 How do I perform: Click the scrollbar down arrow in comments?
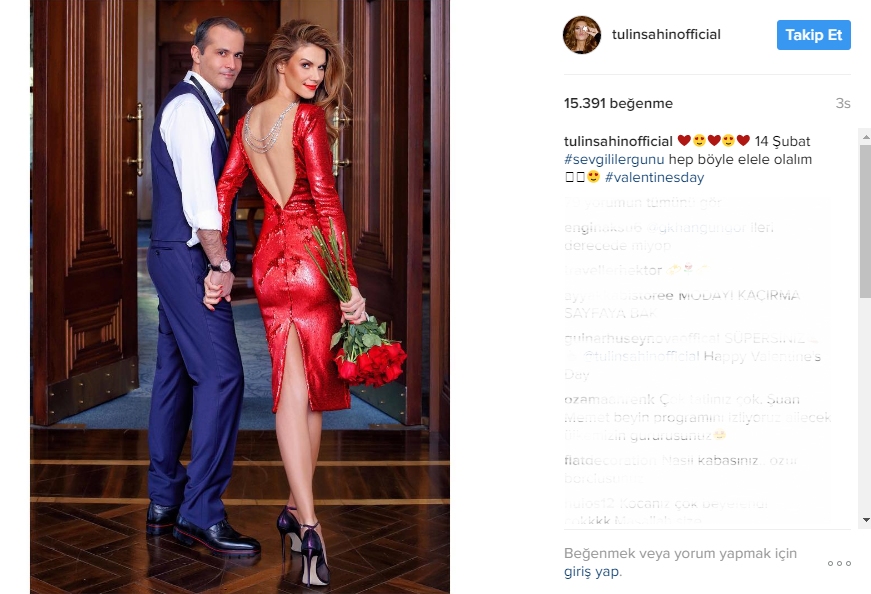coord(865,520)
